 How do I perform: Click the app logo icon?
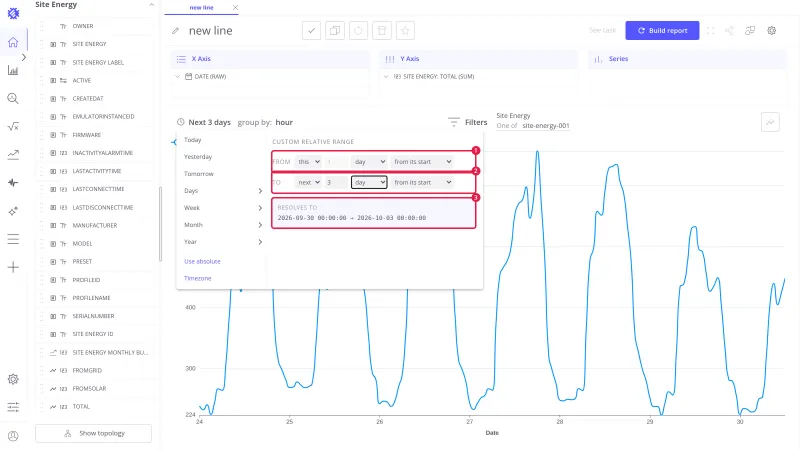[x=13, y=13]
